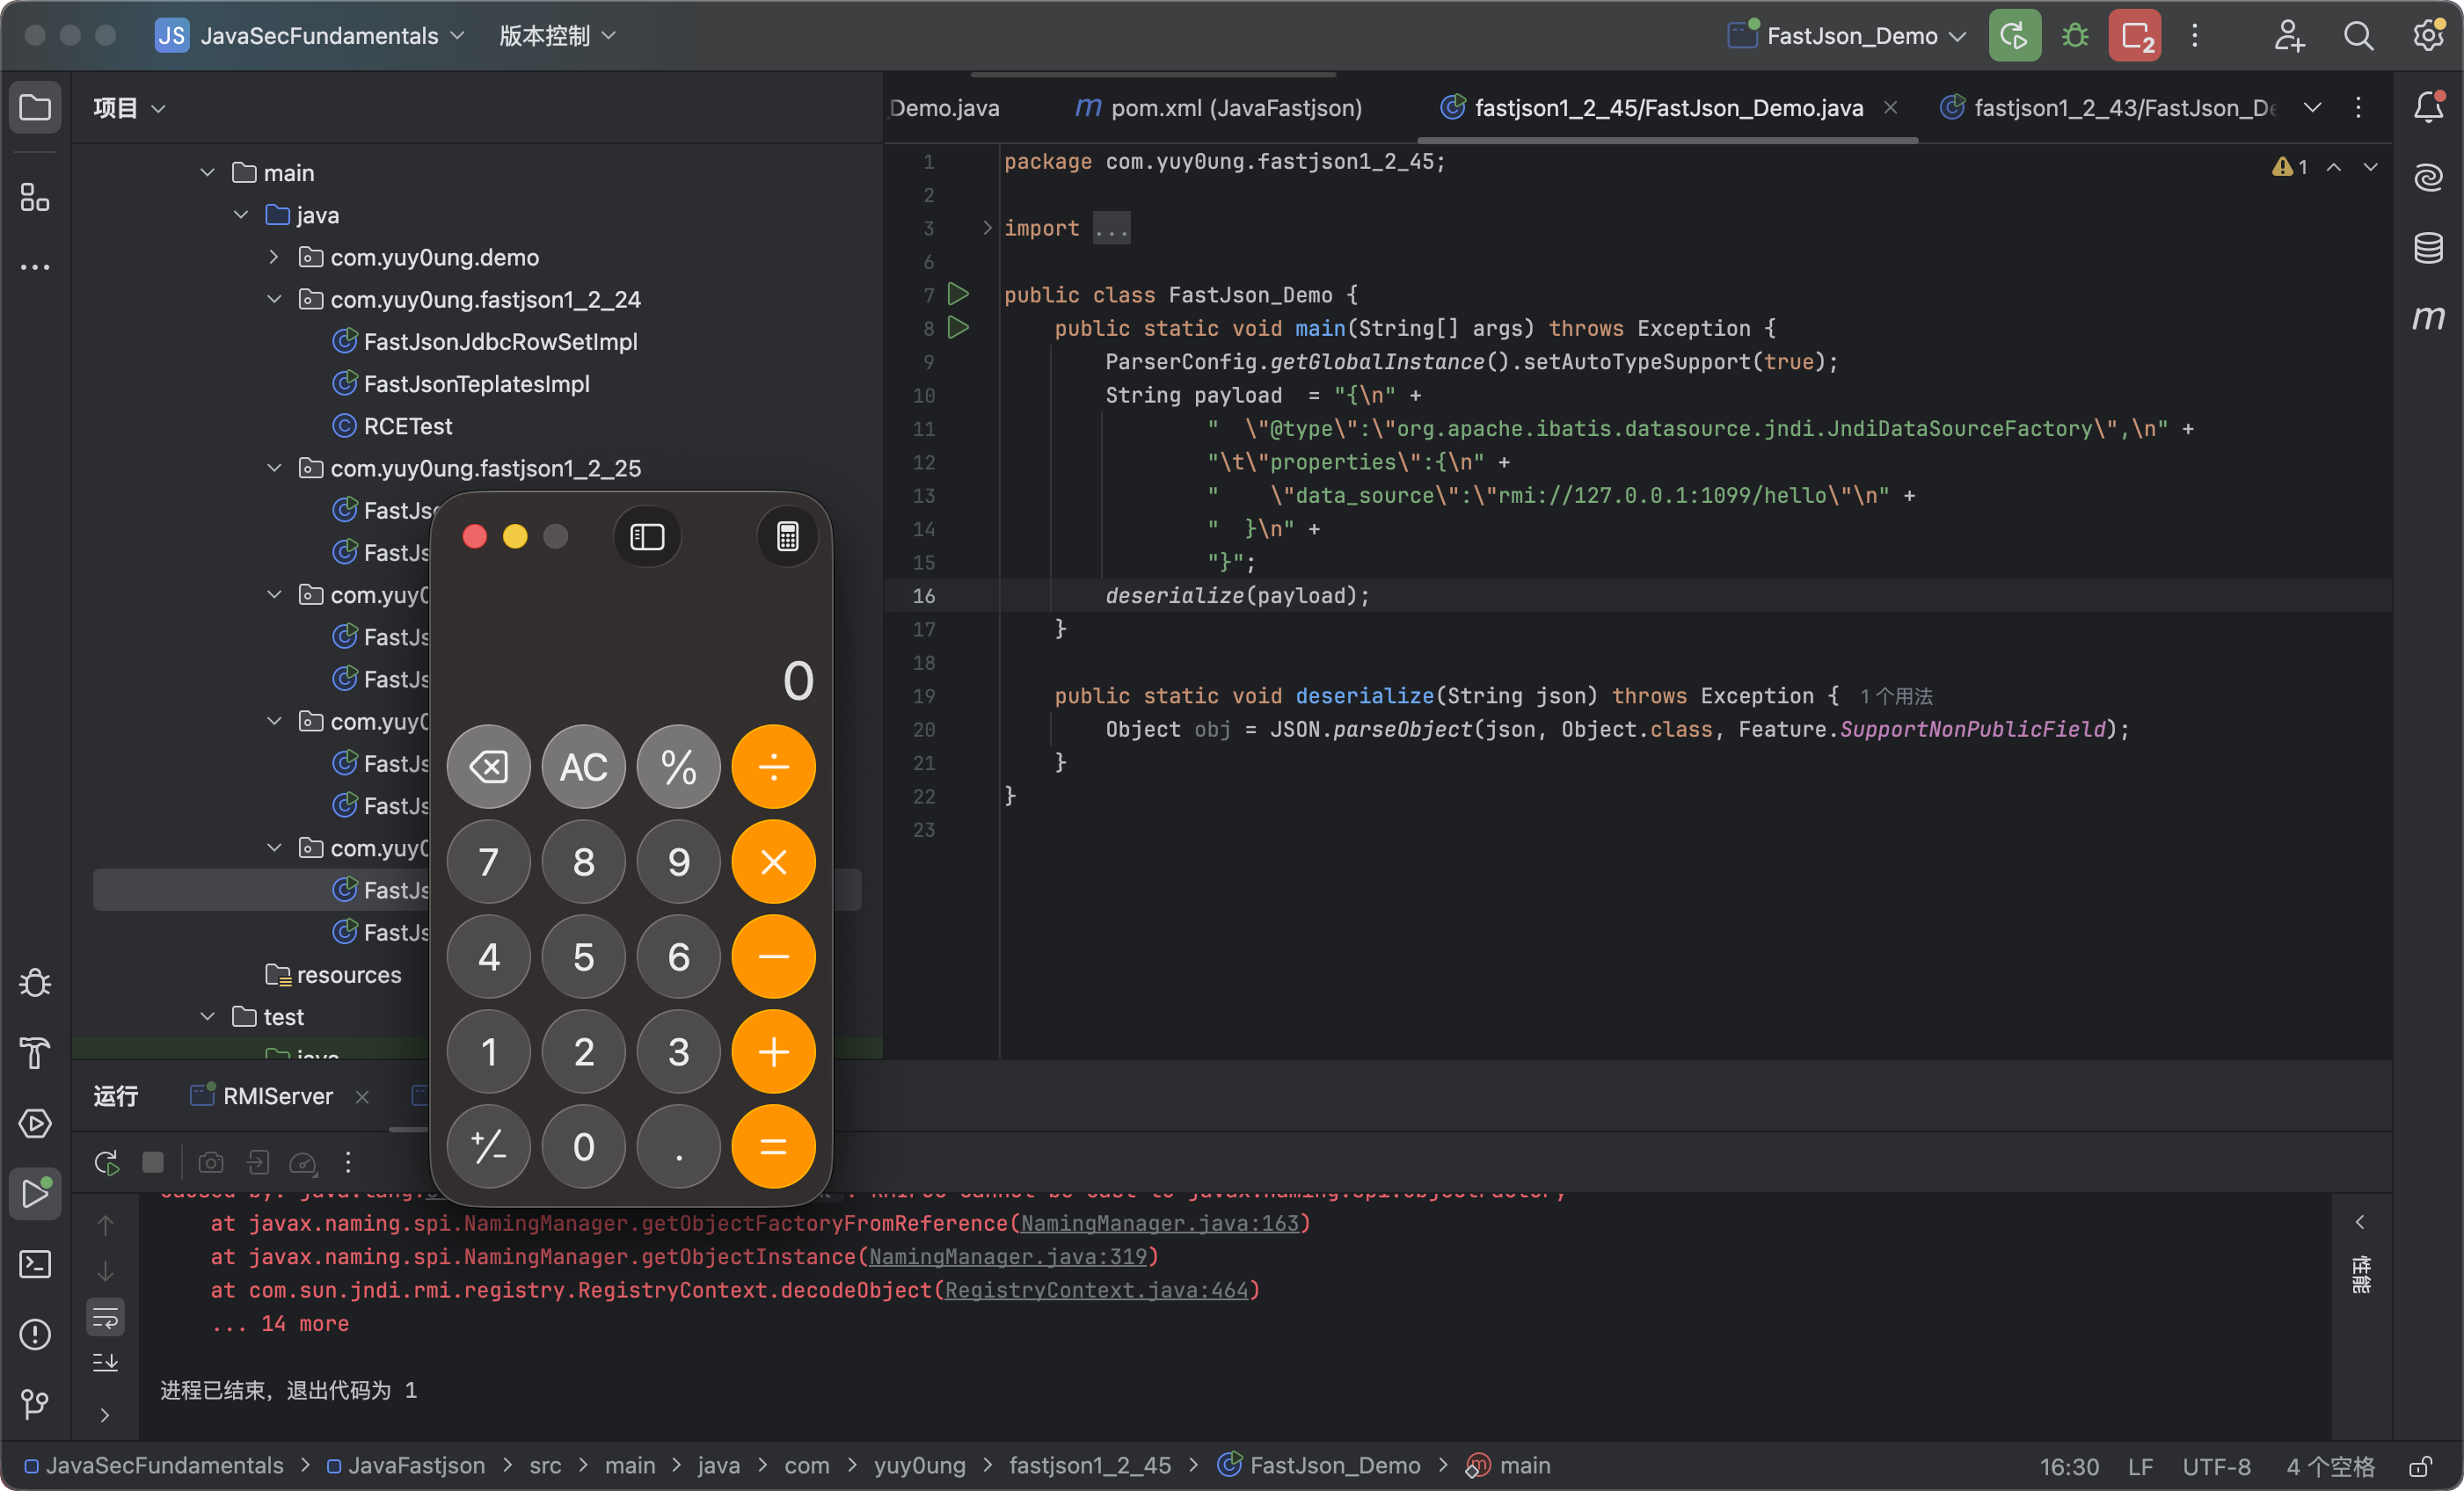2464x1491 pixels.
Task: Open the Maven tool window icon
Action: pos(2428,318)
